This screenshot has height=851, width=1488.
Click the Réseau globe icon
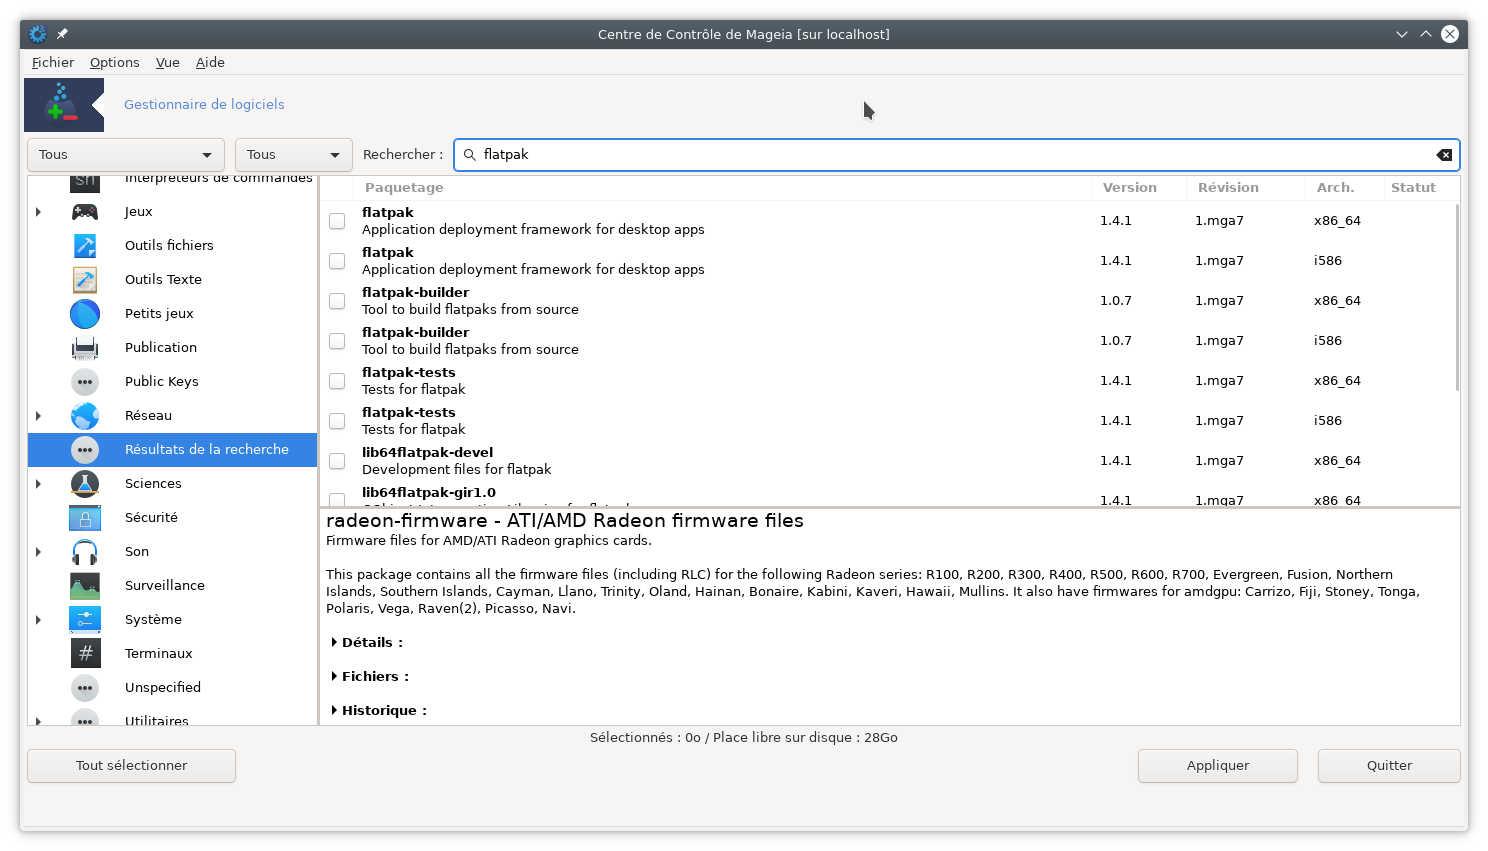(x=85, y=416)
